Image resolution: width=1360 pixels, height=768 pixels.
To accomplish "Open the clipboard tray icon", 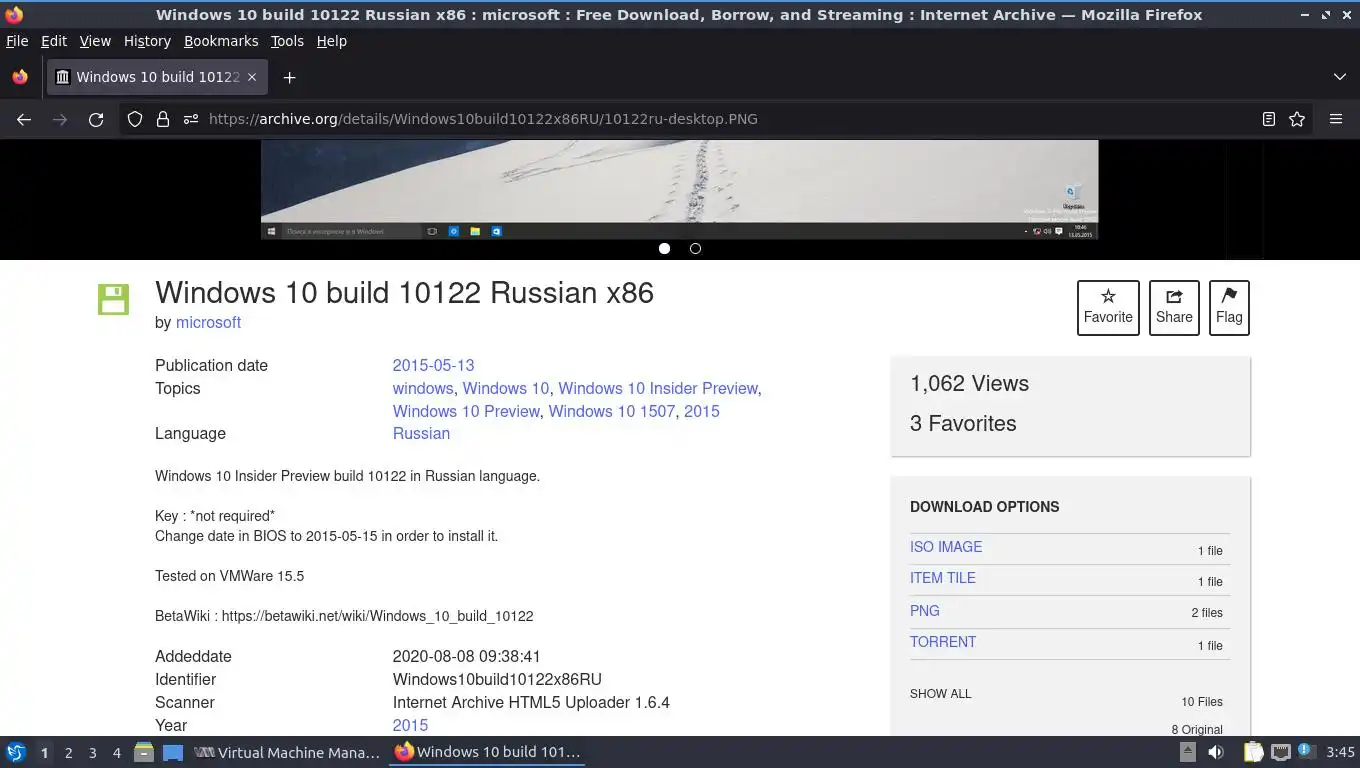I will pyautogui.click(x=1253, y=752).
